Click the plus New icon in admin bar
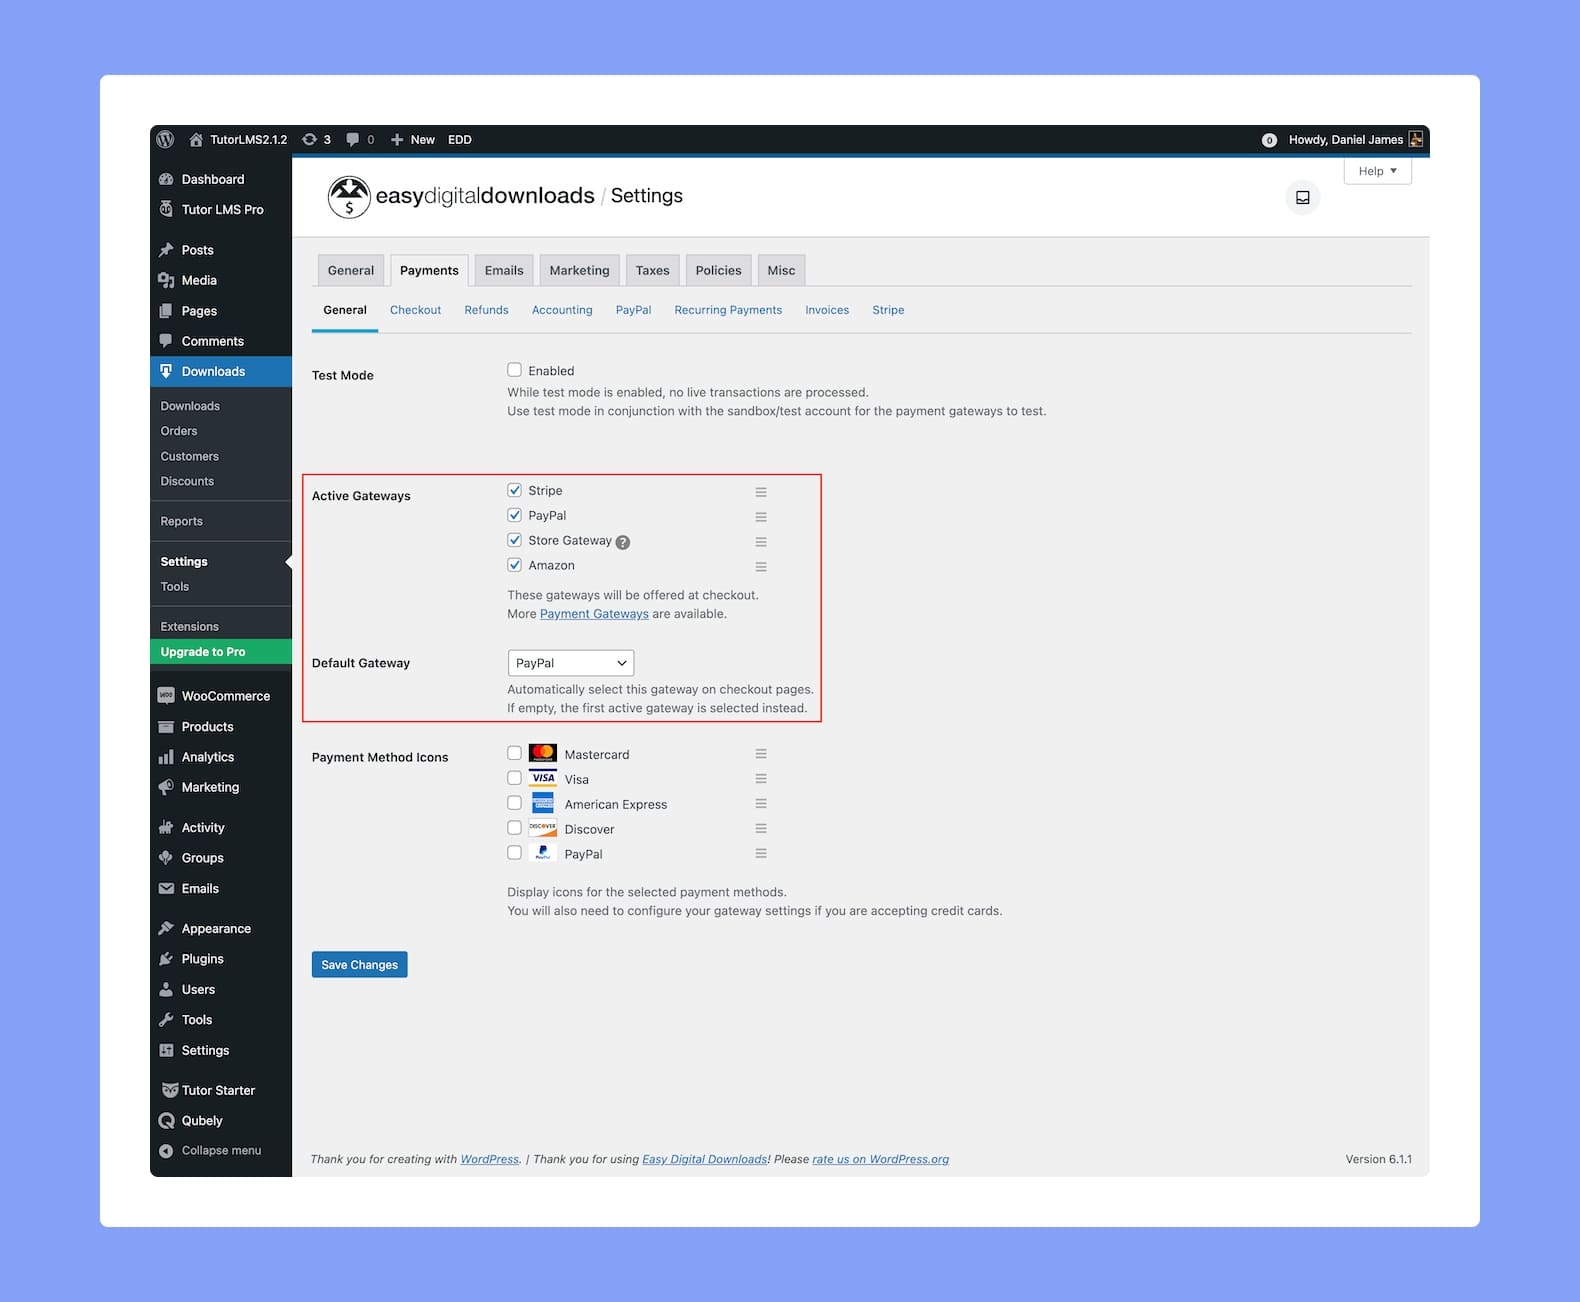Image resolution: width=1580 pixels, height=1302 pixels. tap(397, 140)
